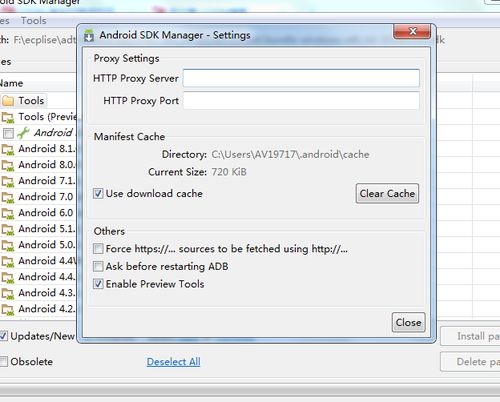Enable Force https sources fetched using http
Viewport: 500px width, 402px height.
click(x=98, y=248)
